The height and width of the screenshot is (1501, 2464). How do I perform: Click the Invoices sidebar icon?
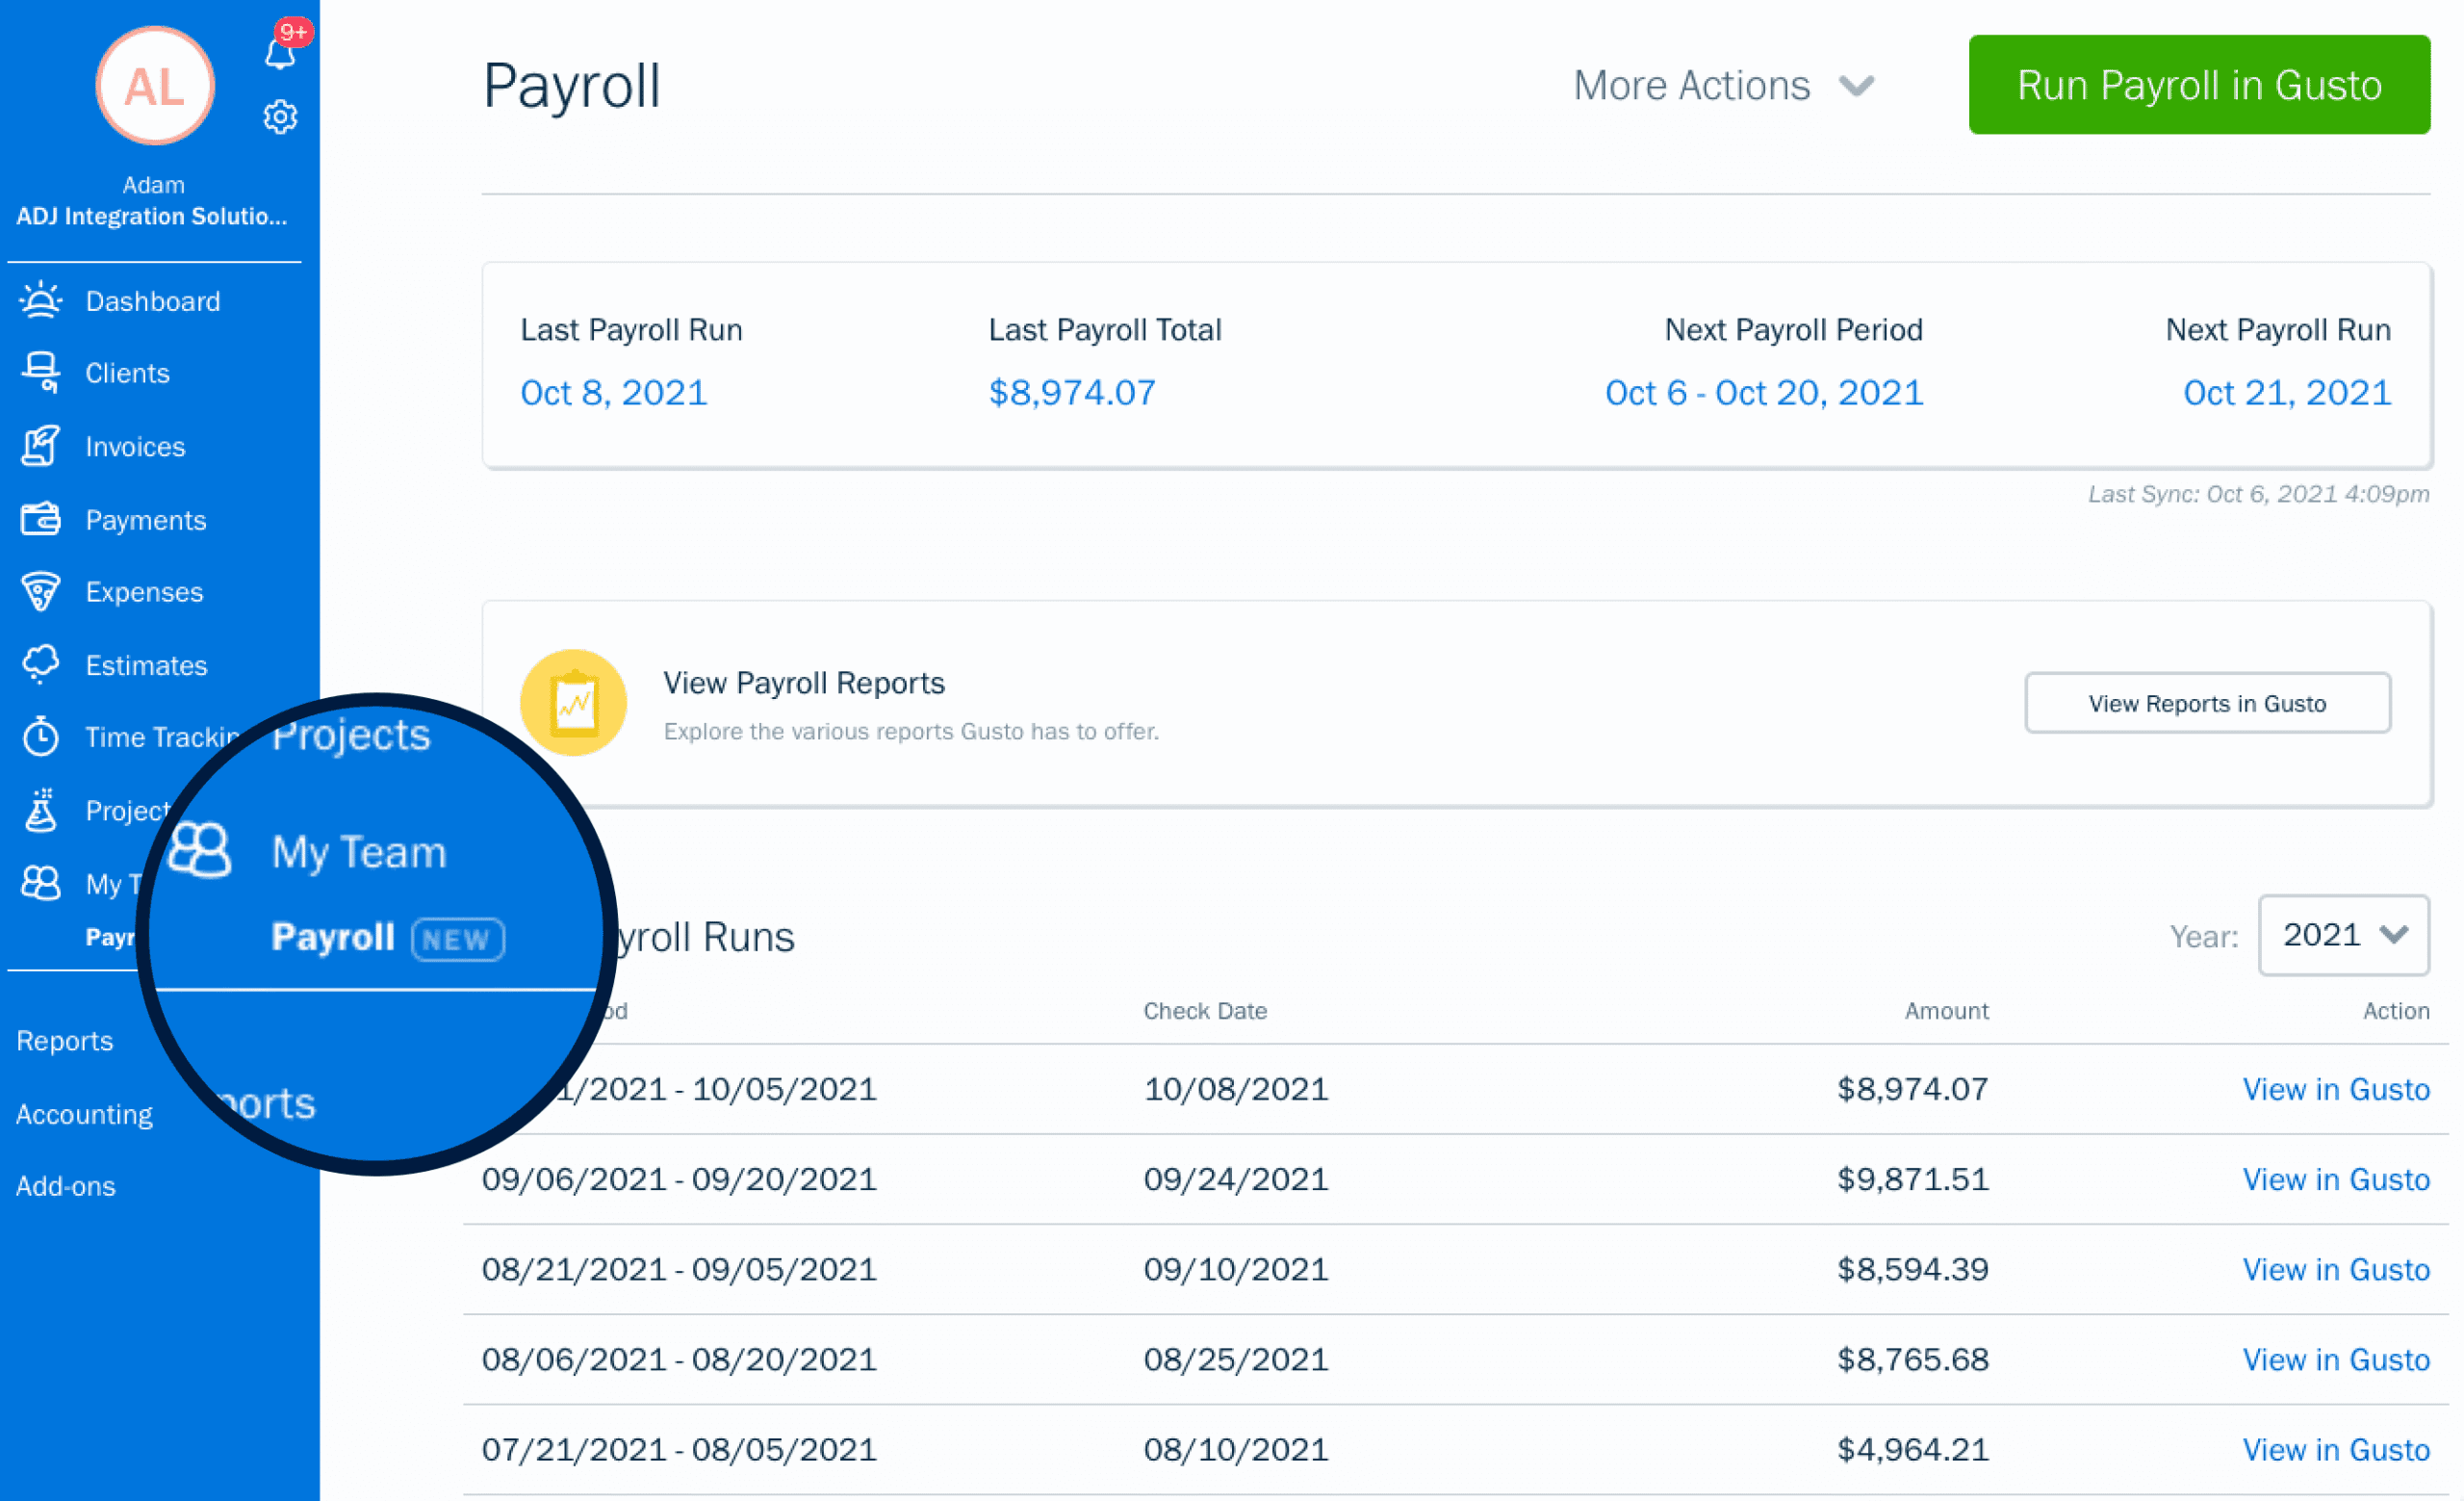click(41, 446)
